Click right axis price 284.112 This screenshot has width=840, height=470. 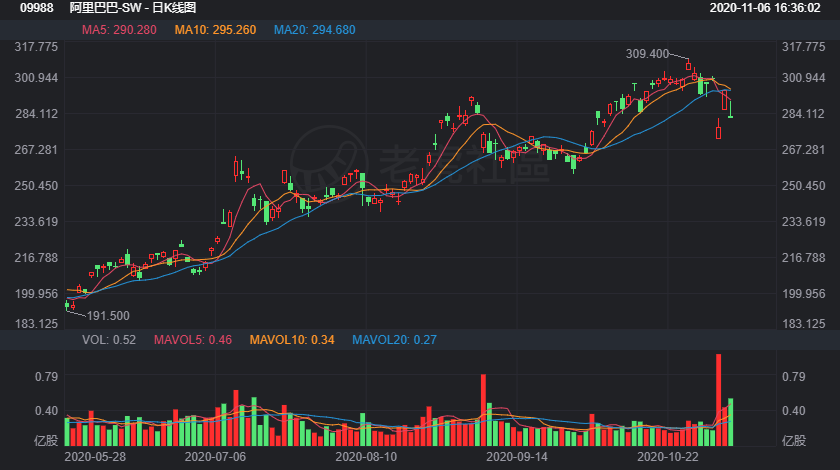pyautogui.click(x=804, y=114)
